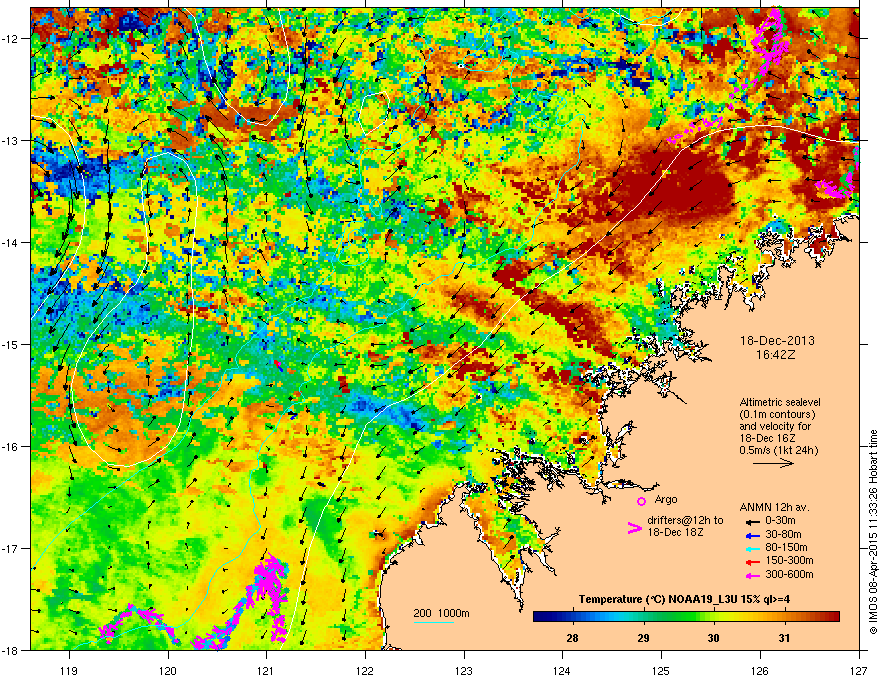Click the '0-30m' depth label

click(x=780, y=521)
